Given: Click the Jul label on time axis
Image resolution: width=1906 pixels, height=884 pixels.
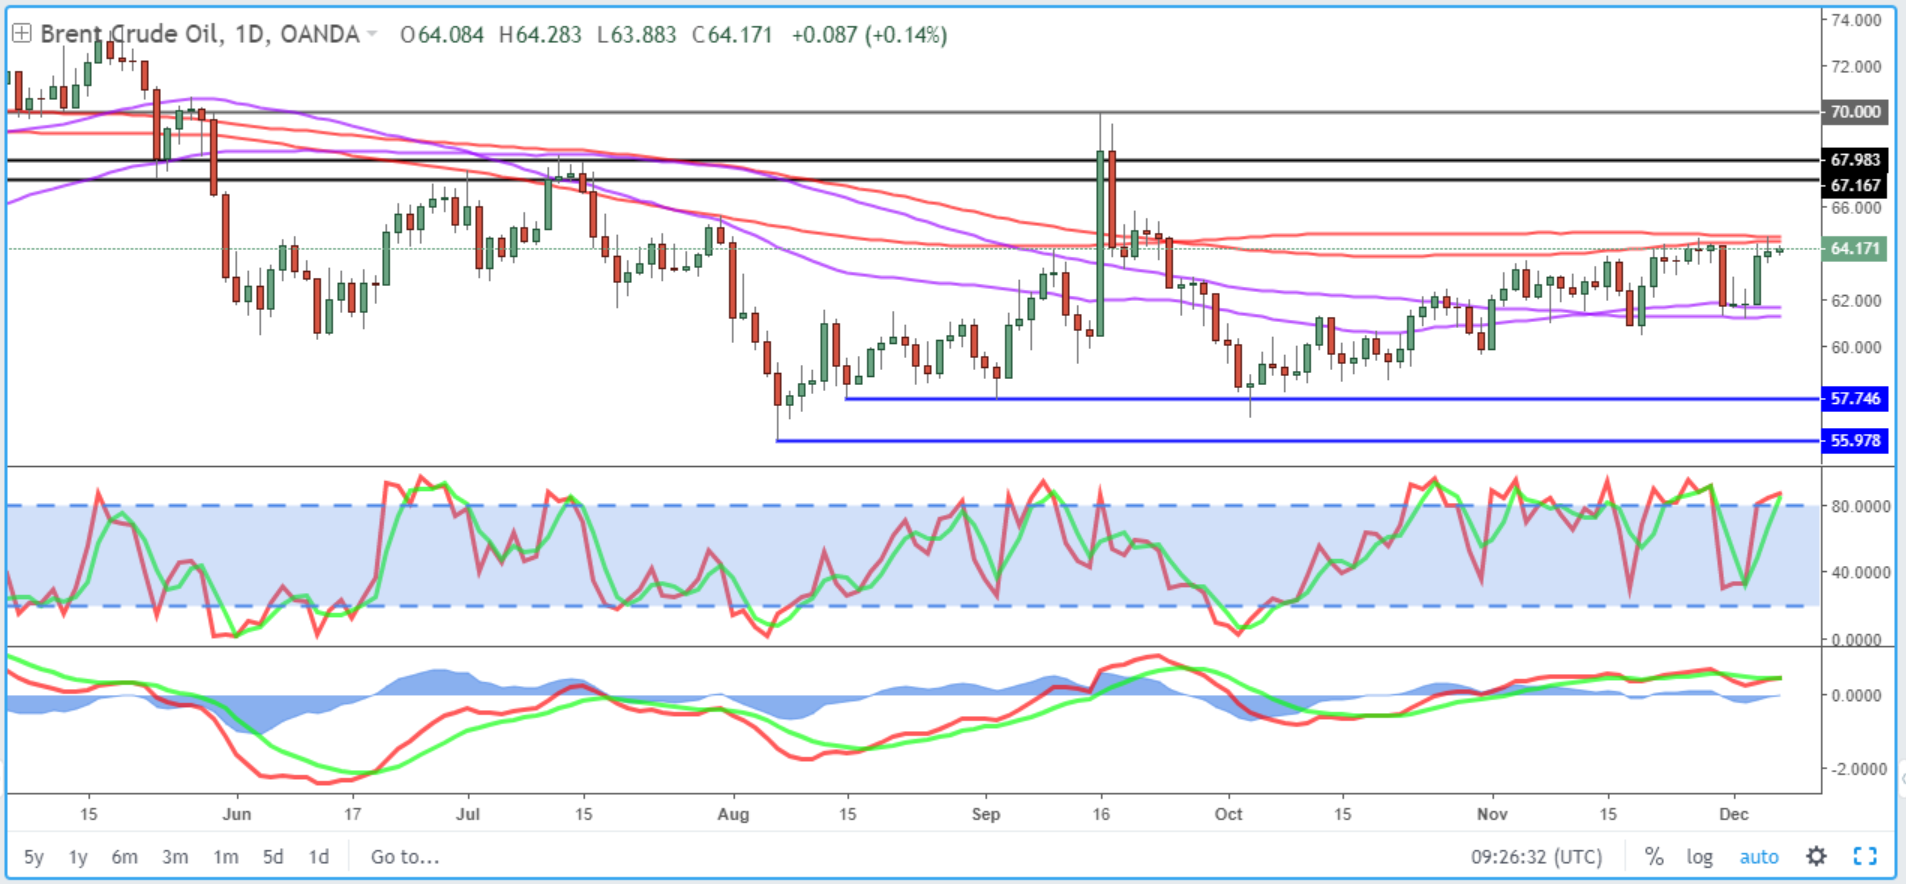Looking at the screenshot, I should pos(468,814).
